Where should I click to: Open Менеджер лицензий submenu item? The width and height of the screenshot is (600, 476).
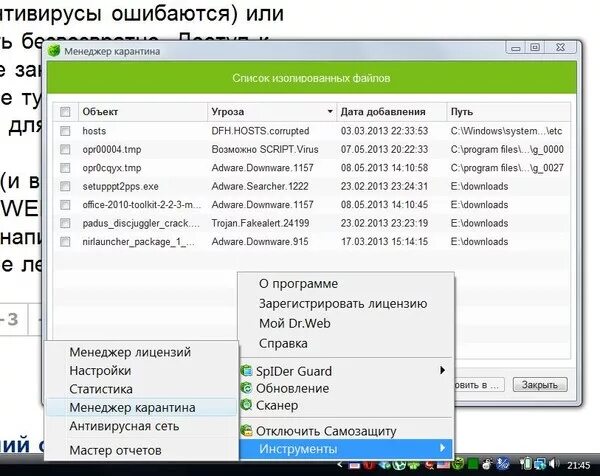coord(130,352)
